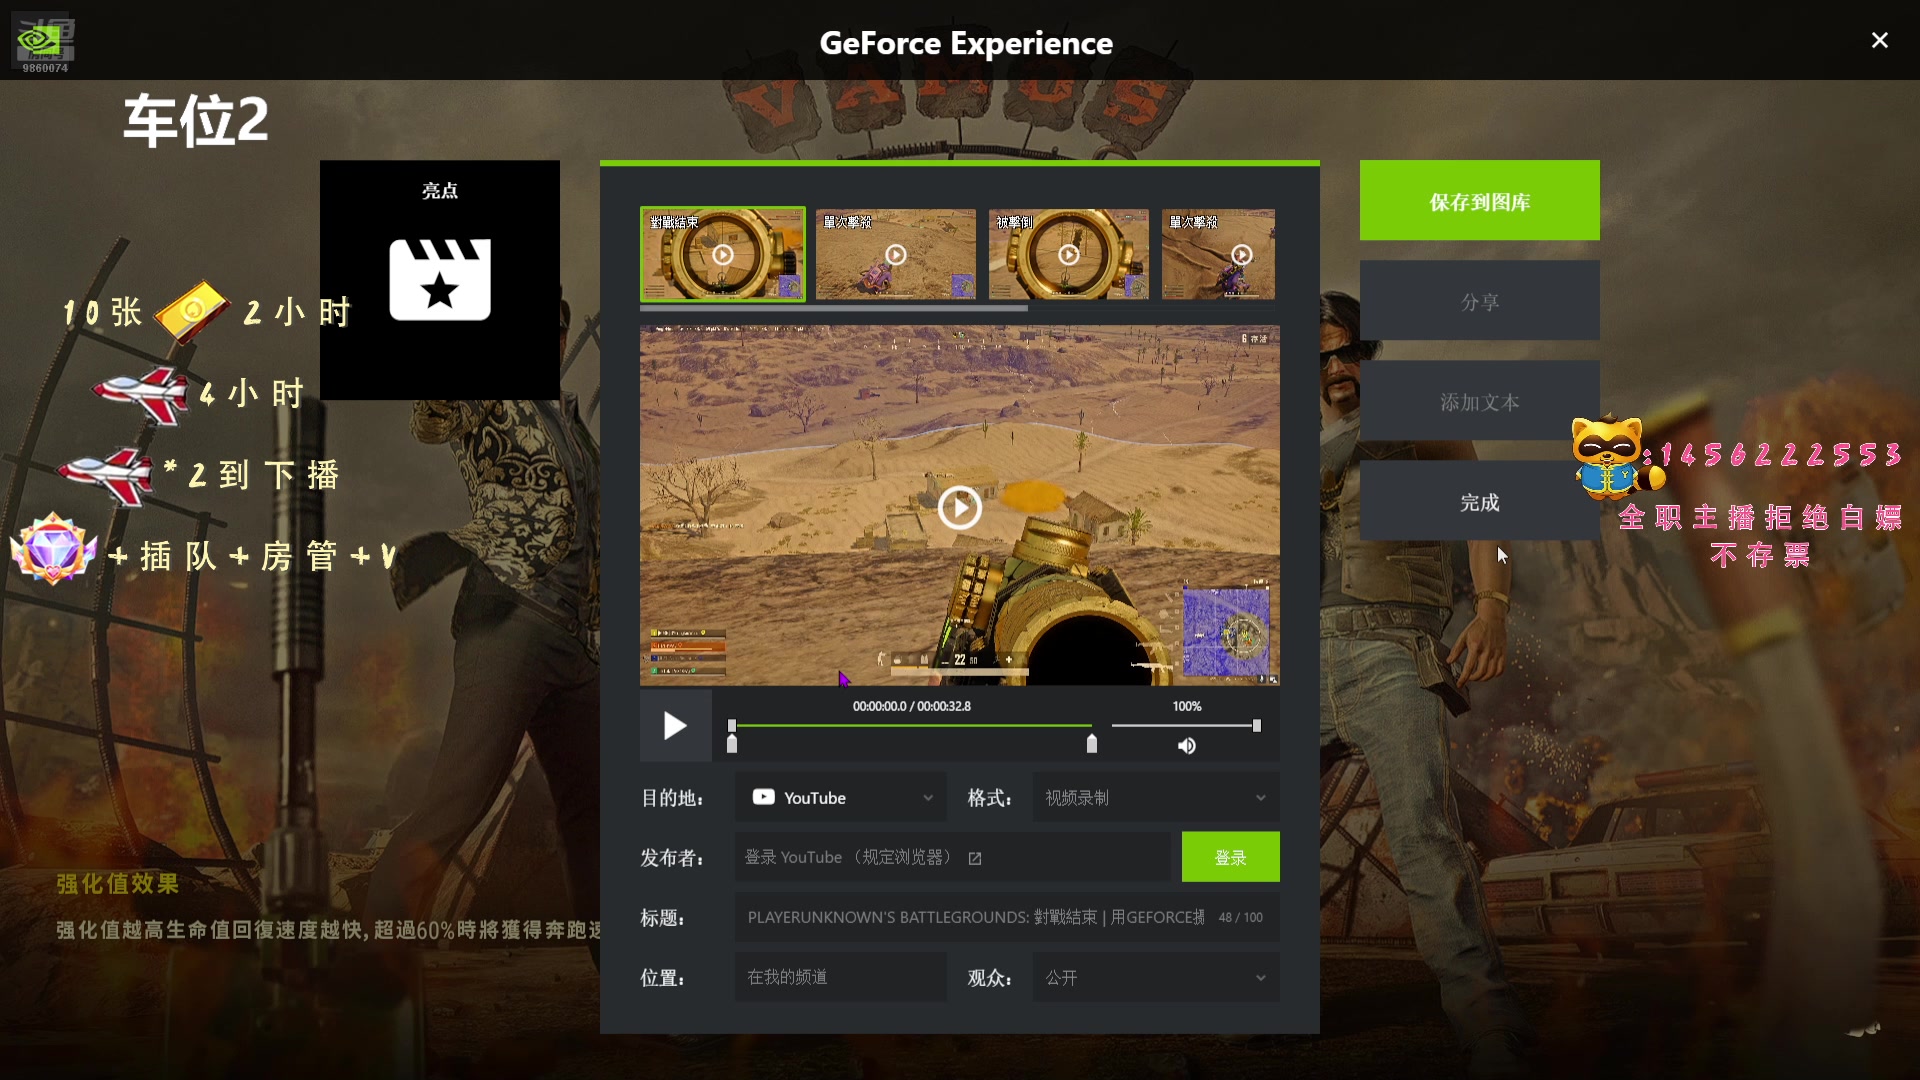Click the 100% volume value
This screenshot has width=1920, height=1080.
pyautogui.click(x=1187, y=706)
